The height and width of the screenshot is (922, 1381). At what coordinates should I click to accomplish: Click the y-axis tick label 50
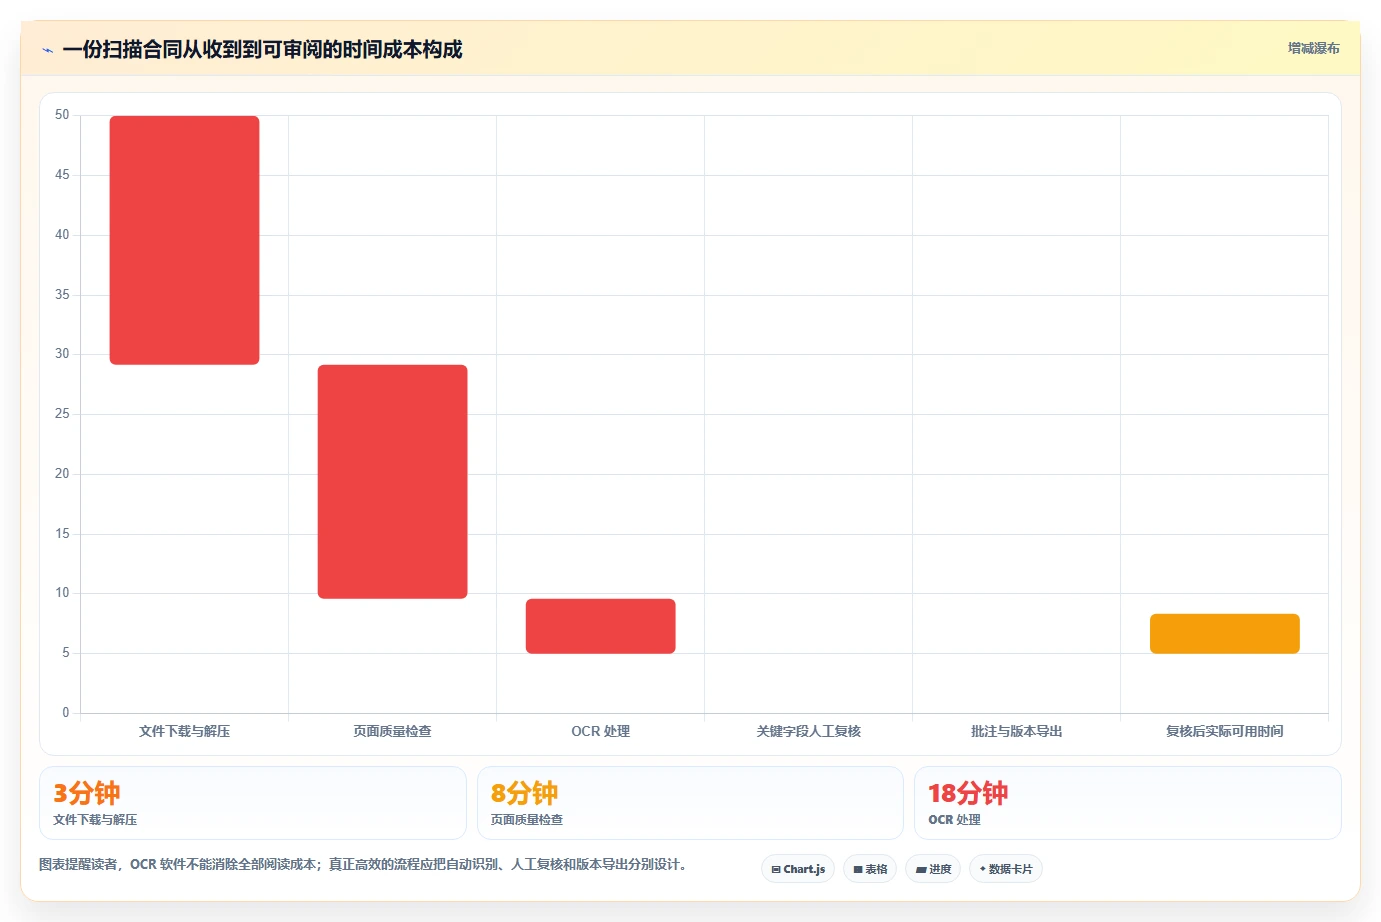[62, 115]
